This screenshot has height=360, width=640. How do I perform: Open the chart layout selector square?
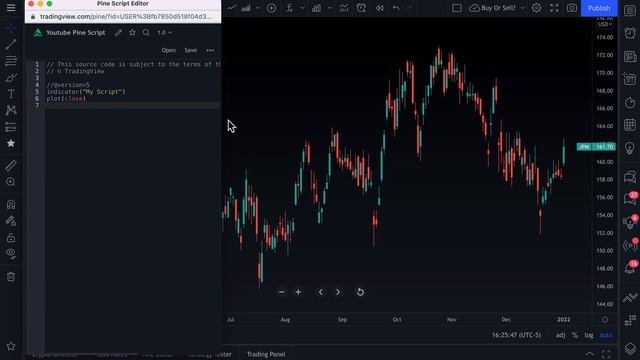pos(457,8)
